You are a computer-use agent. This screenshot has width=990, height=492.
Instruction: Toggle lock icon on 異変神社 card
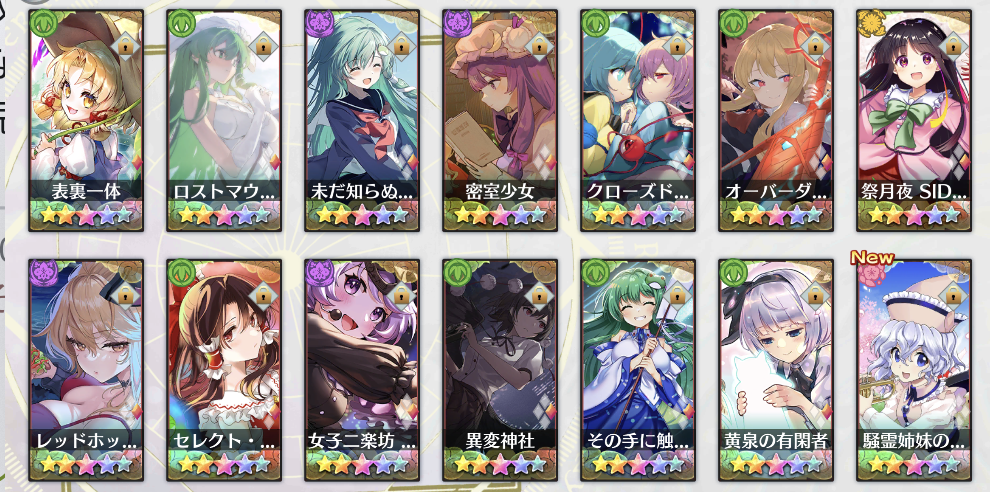click(538, 294)
